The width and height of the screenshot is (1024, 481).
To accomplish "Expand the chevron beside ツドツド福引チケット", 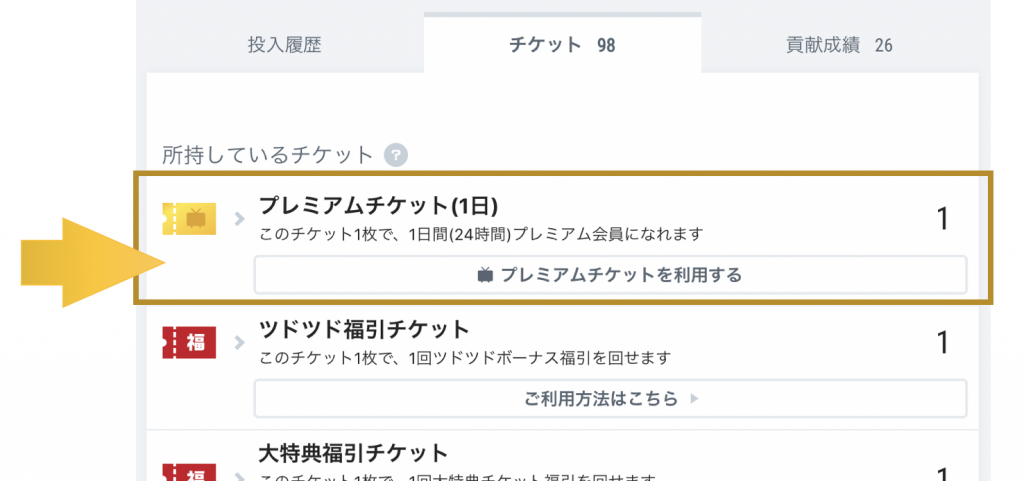I will click(239, 343).
